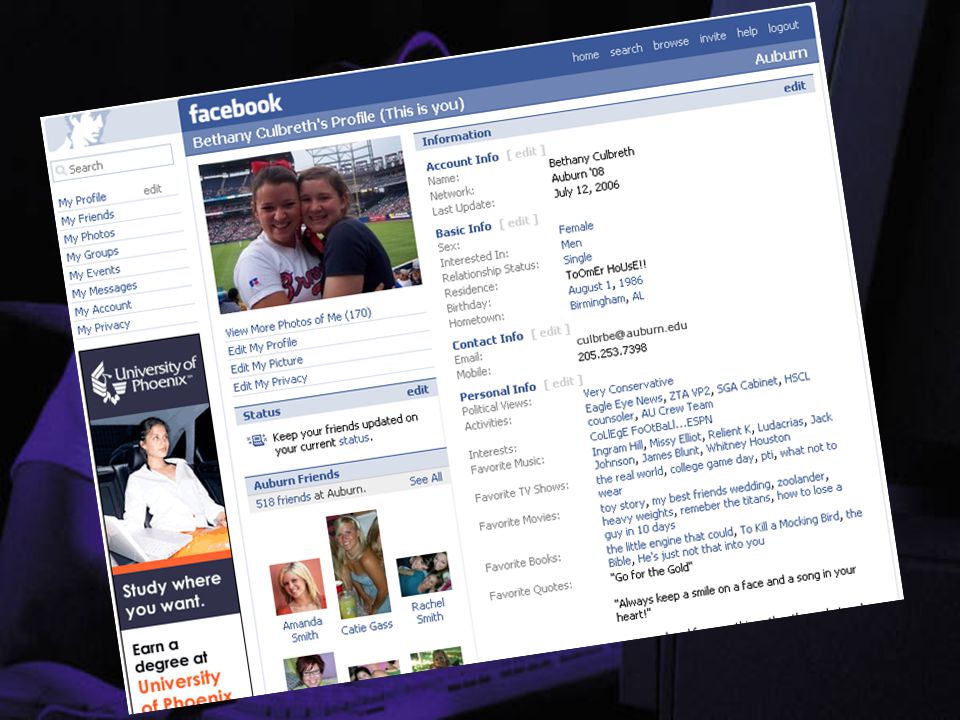Click edit at the top right of the profile
Image resolution: width=960 pixels, height=720 pixels.
[x=795, y=86]
